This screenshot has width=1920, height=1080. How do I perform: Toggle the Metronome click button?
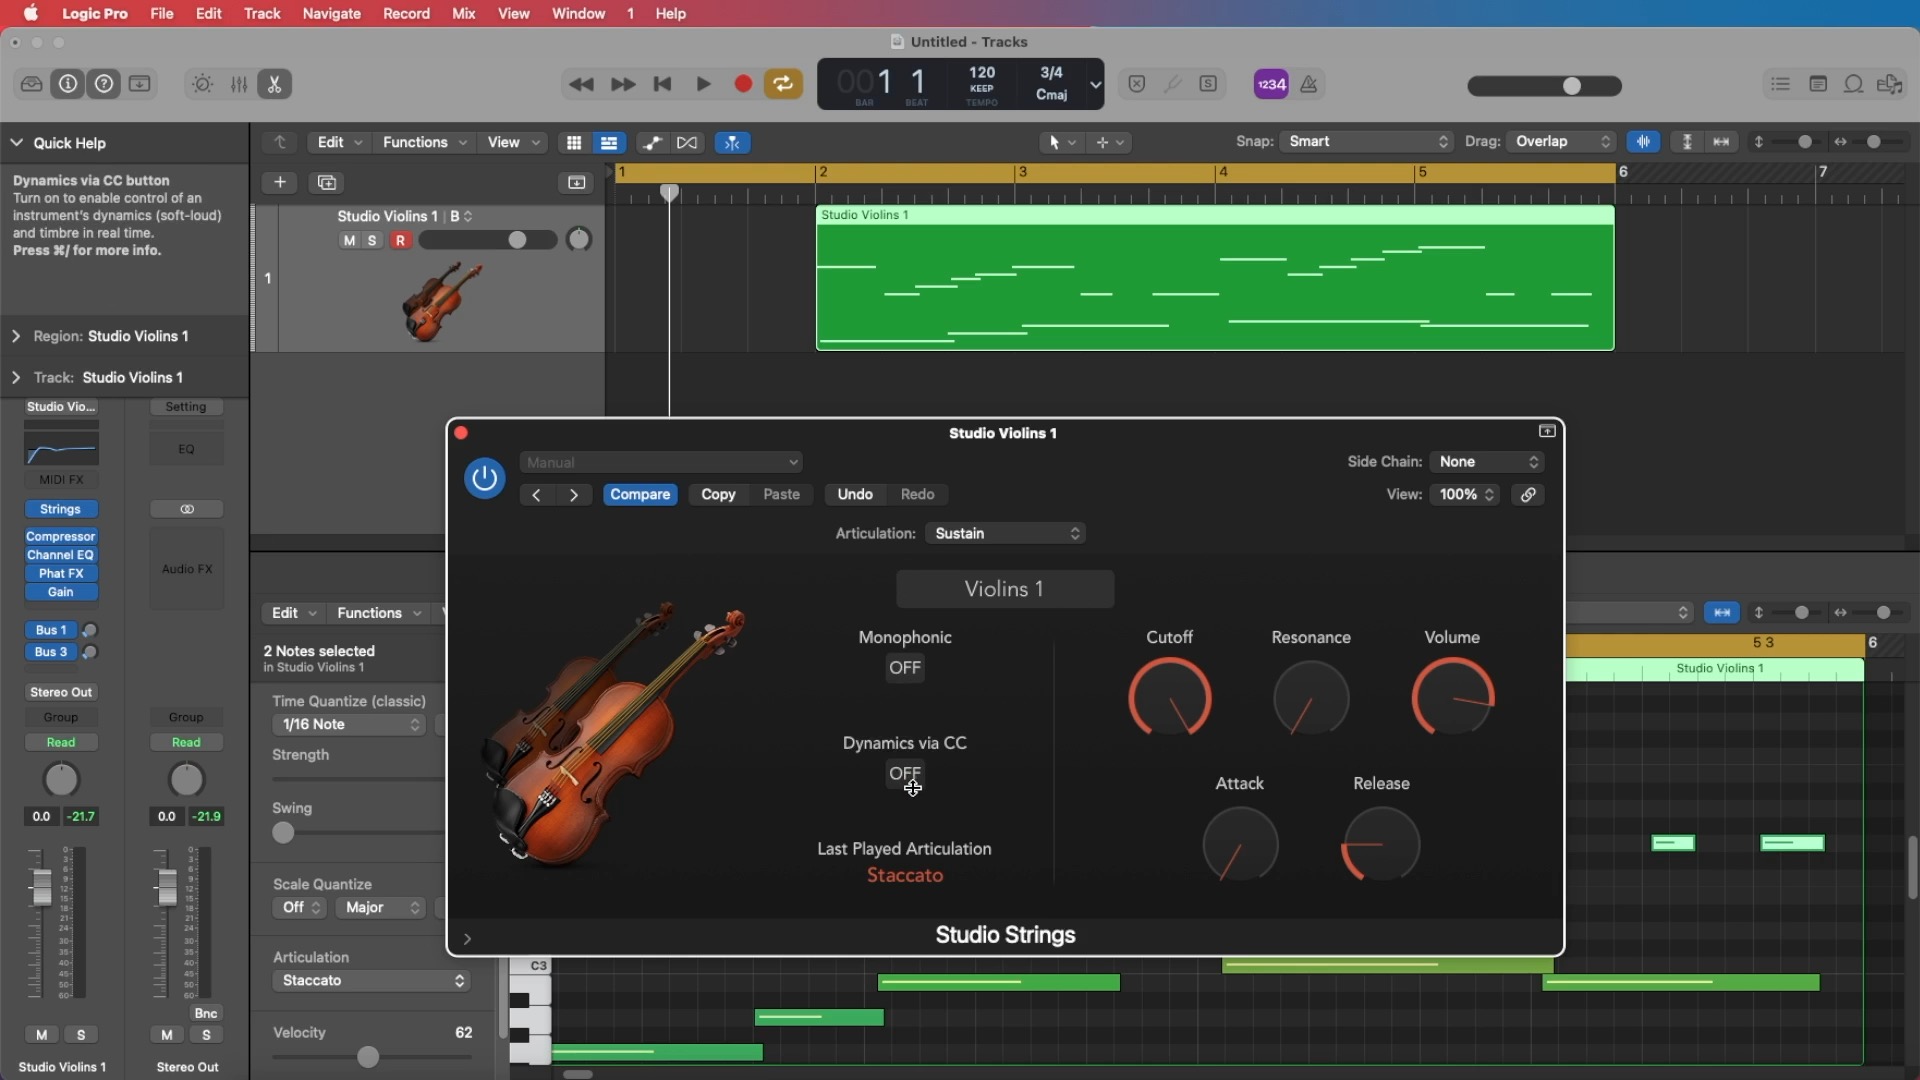click(x=1309, y=84)
